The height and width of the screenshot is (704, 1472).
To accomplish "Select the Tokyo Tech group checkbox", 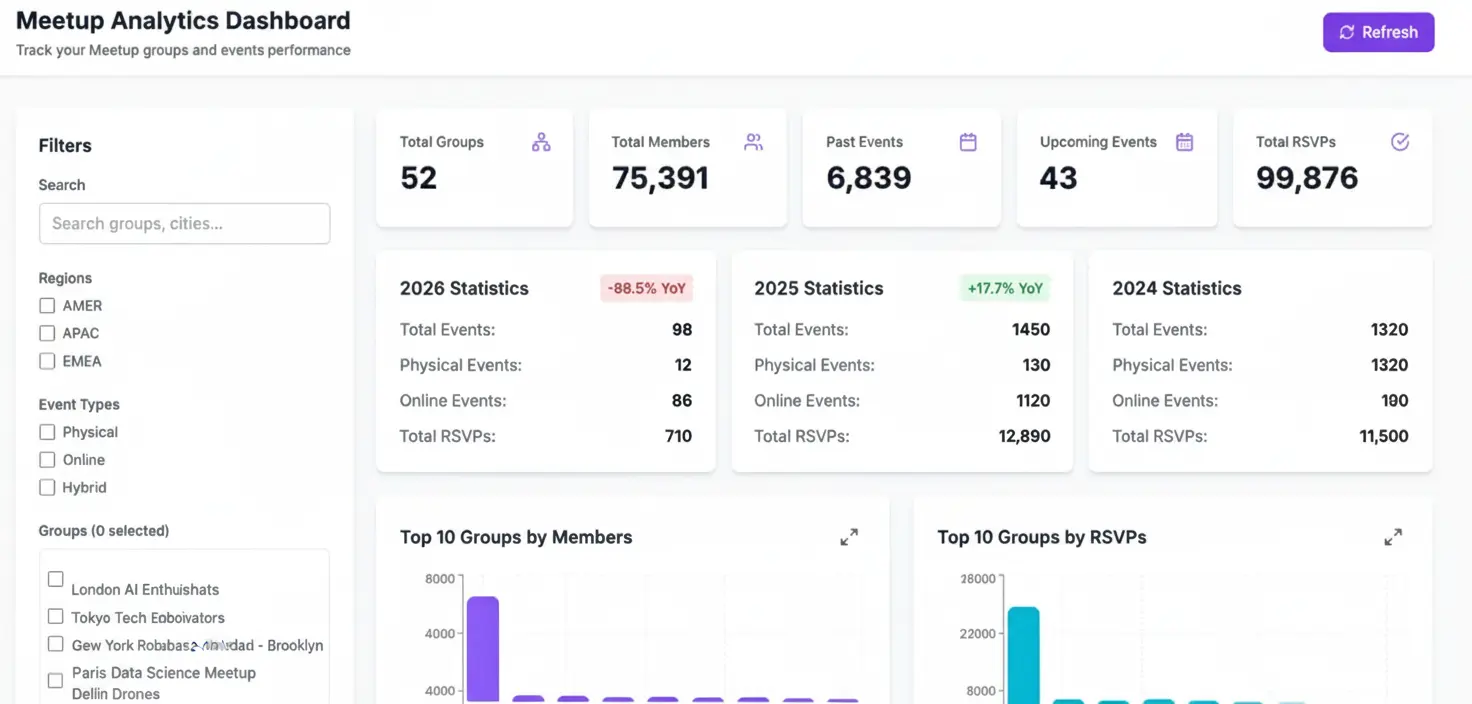I will tap(56, 617).
